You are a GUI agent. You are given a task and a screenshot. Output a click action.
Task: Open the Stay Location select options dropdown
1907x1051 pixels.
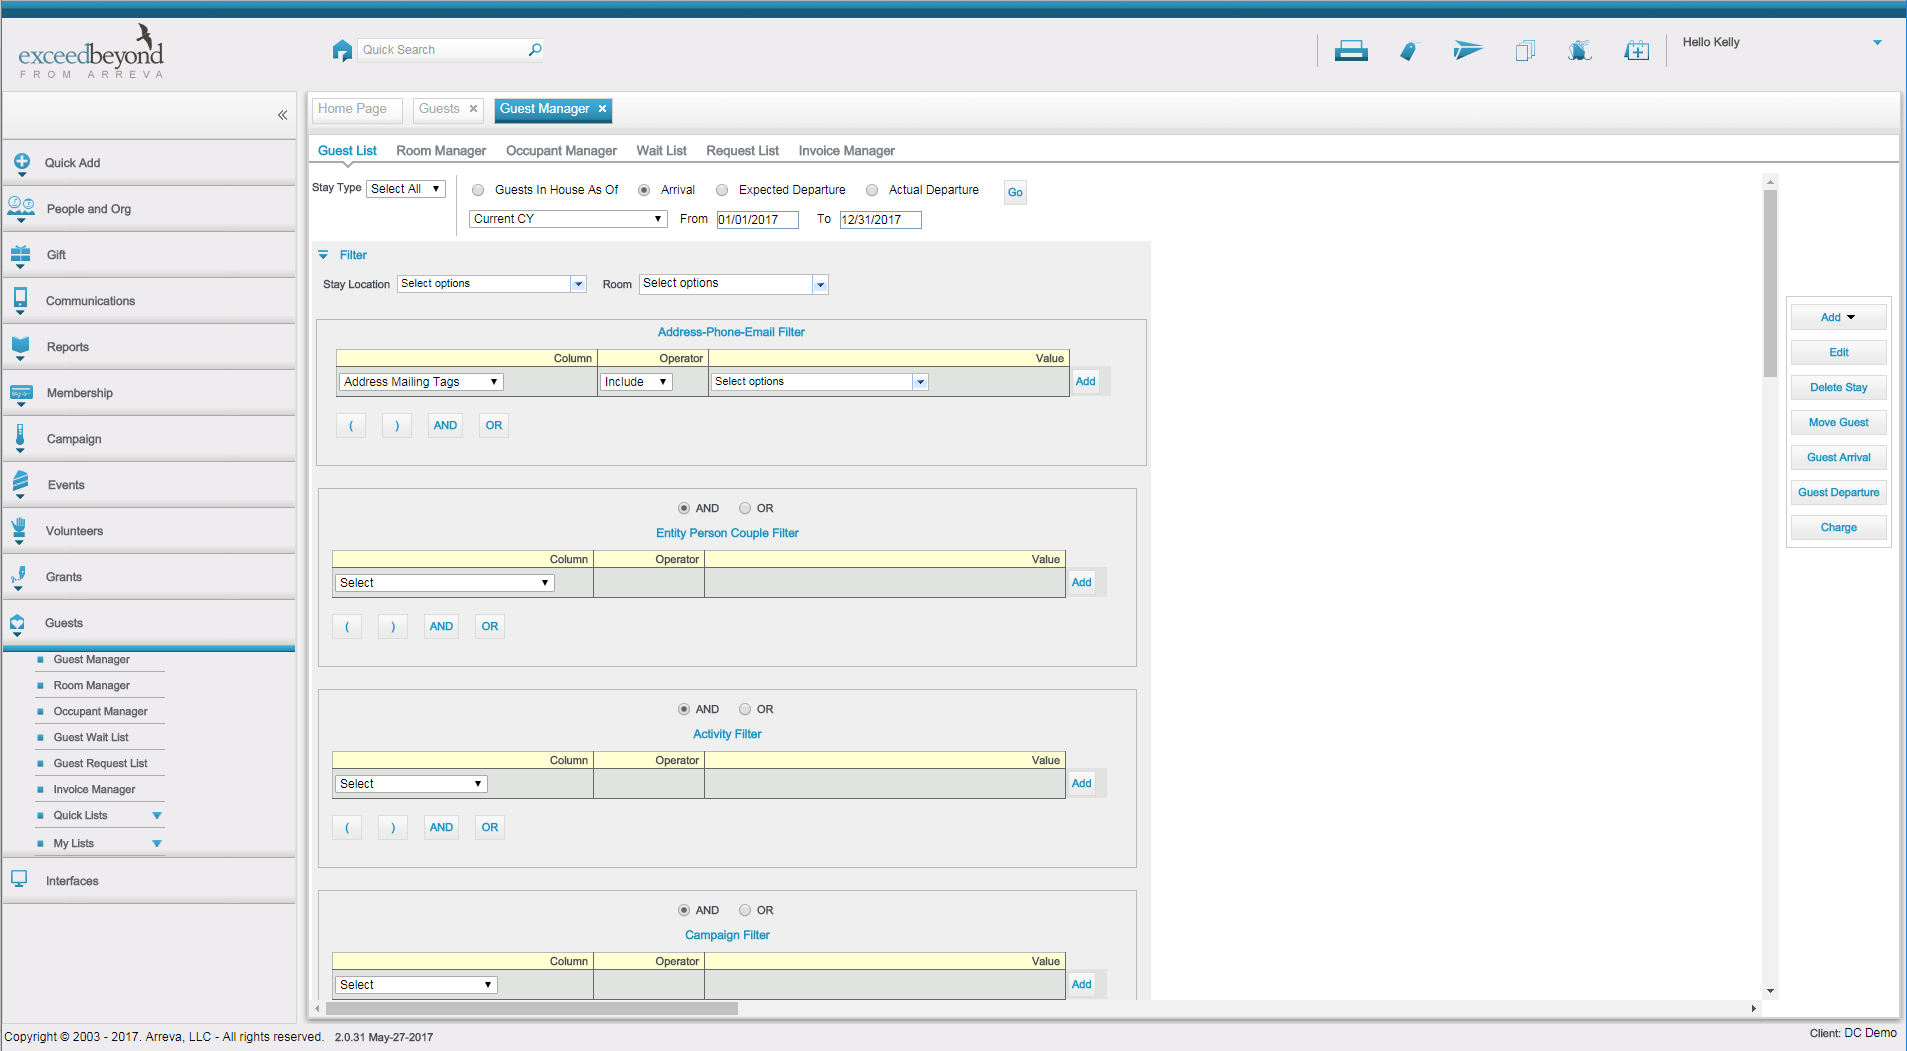pyautogui.click(x=491, y=284)
